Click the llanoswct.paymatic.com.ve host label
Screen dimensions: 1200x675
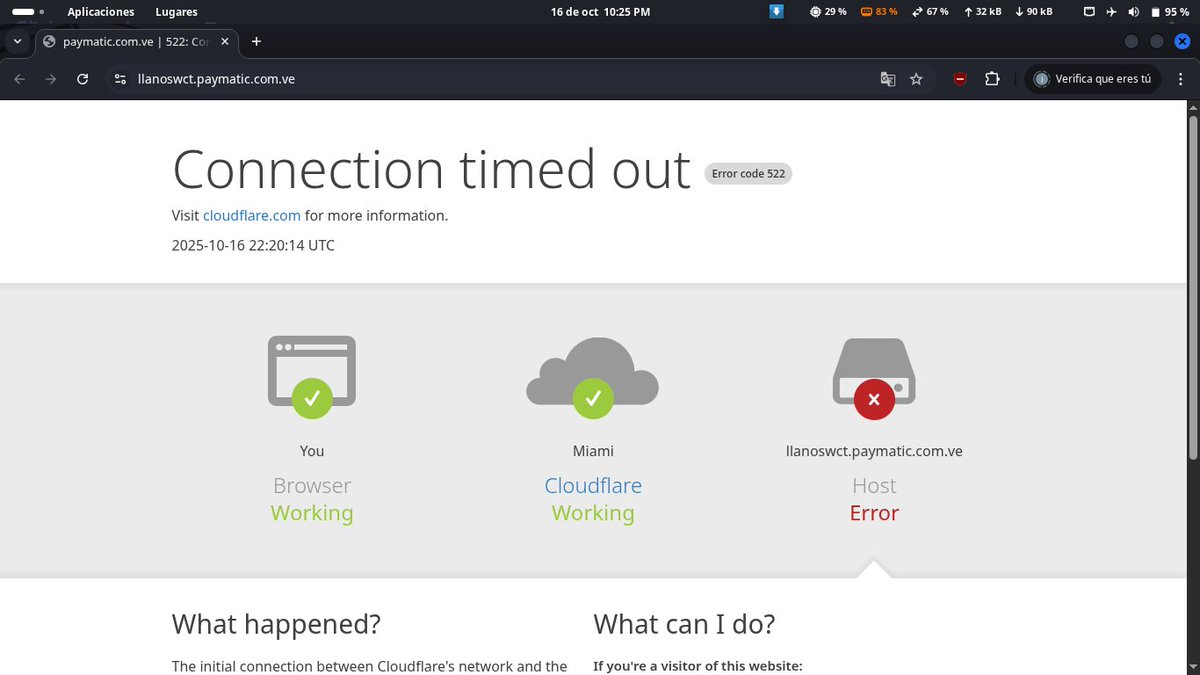pyautogui.click(x=874, y=451)
